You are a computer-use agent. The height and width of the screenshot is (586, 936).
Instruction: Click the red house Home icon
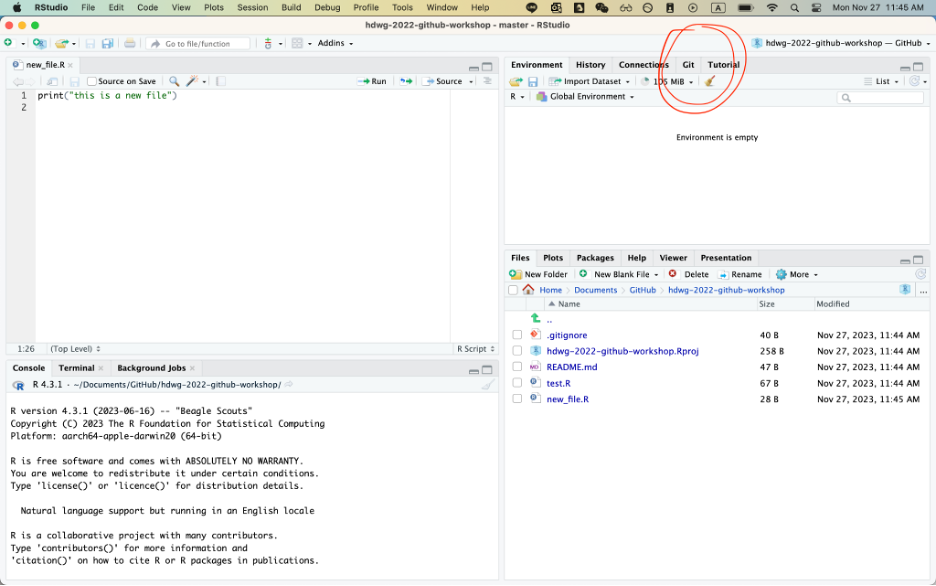[528, 289]
